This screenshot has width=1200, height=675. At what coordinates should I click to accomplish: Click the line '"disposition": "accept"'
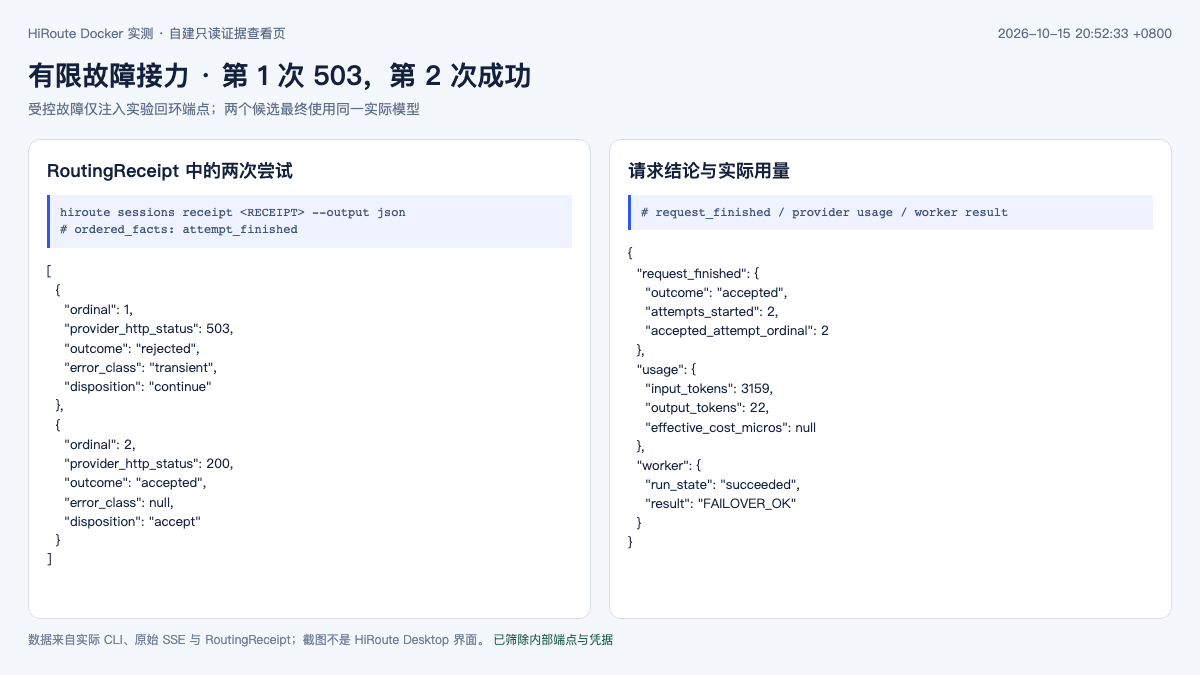click(x=132, y=521)
